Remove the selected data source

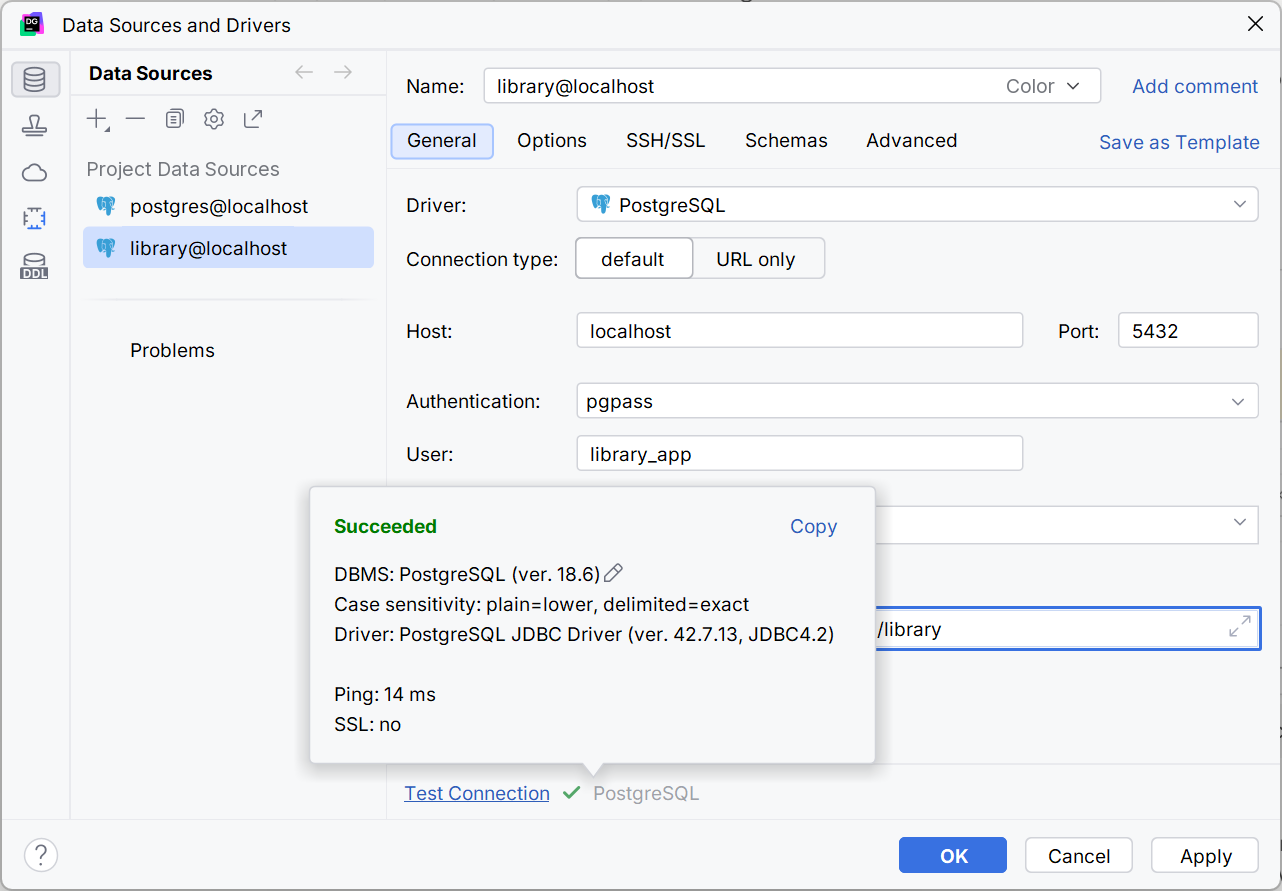pyautogui.click(x=135, y=119)
